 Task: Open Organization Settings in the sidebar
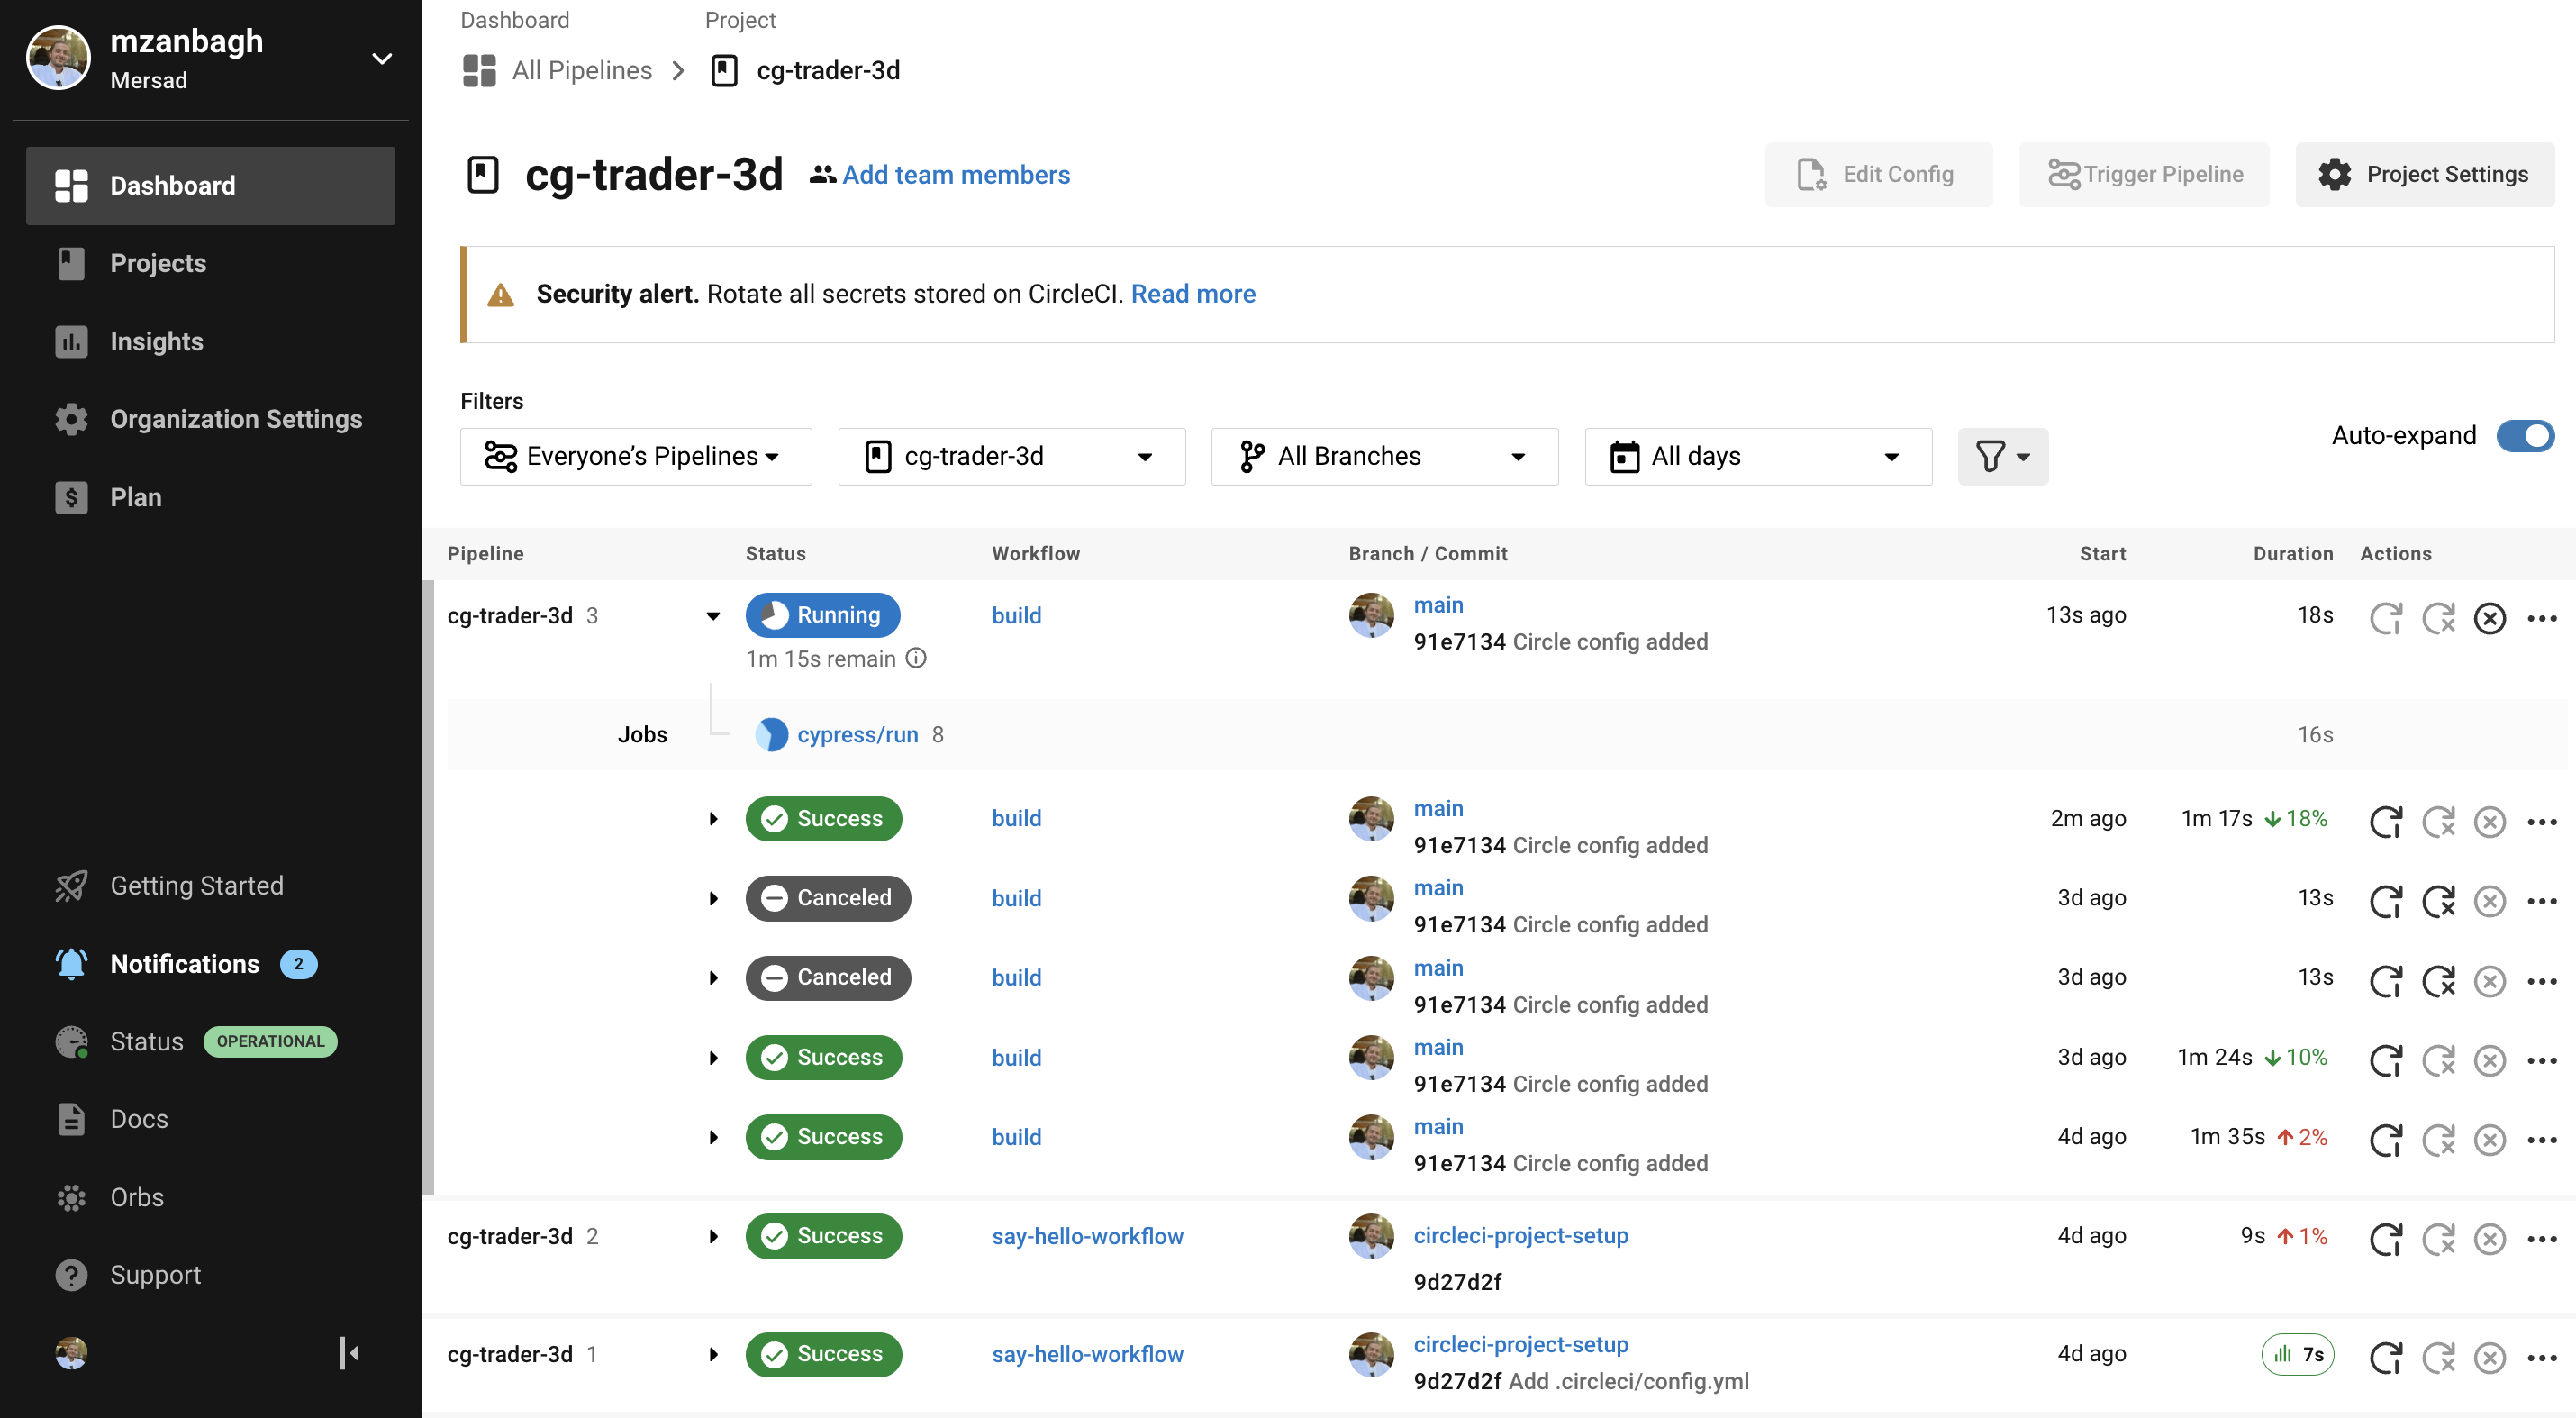tap(236, 419)
